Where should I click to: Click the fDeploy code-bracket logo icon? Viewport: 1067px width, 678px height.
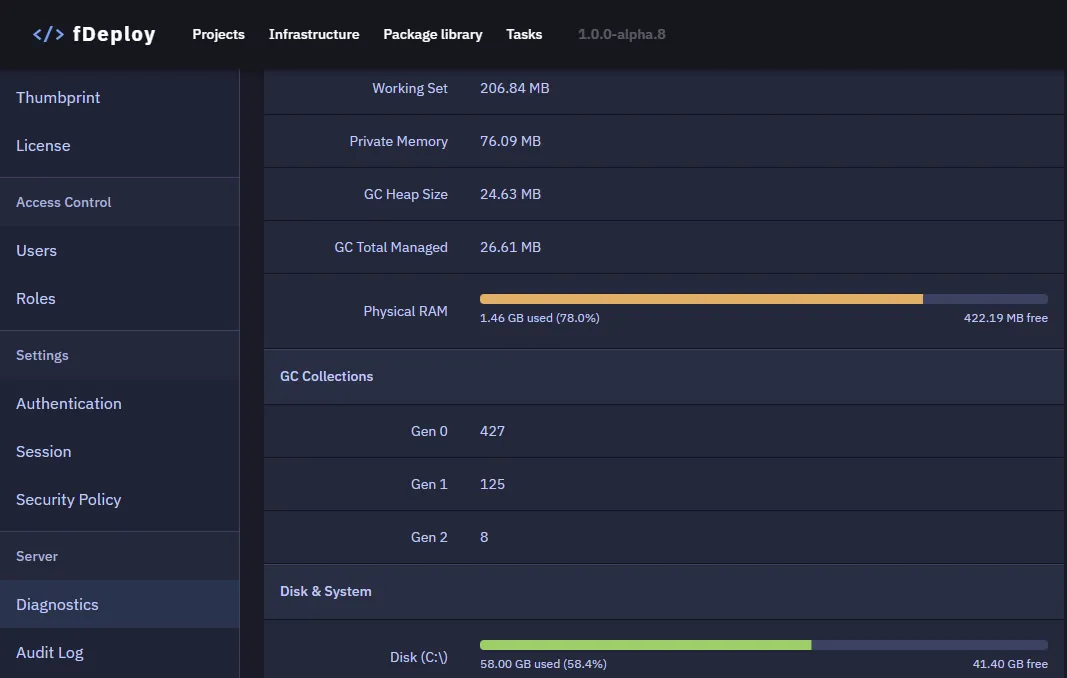click(48, 34)
